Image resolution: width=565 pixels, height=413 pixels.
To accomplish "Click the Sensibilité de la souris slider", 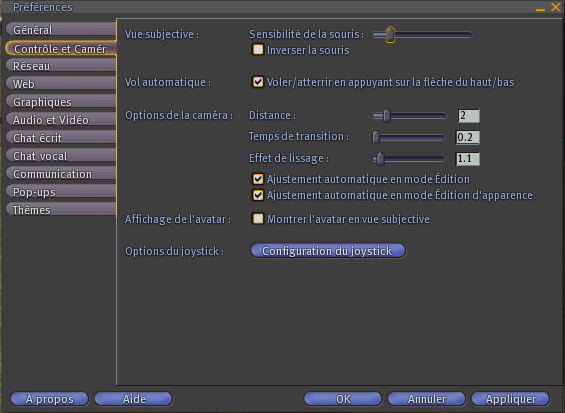I will [422, 35].
